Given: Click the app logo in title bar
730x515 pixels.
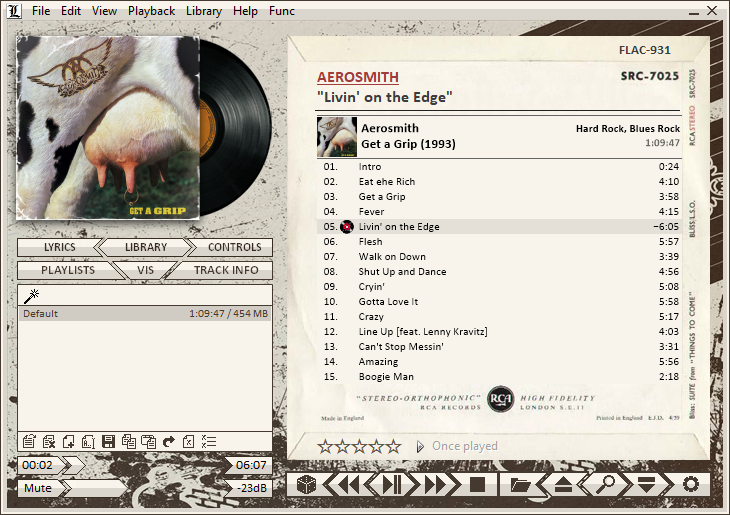Looking at the screenshot, I should coord(14,11).
